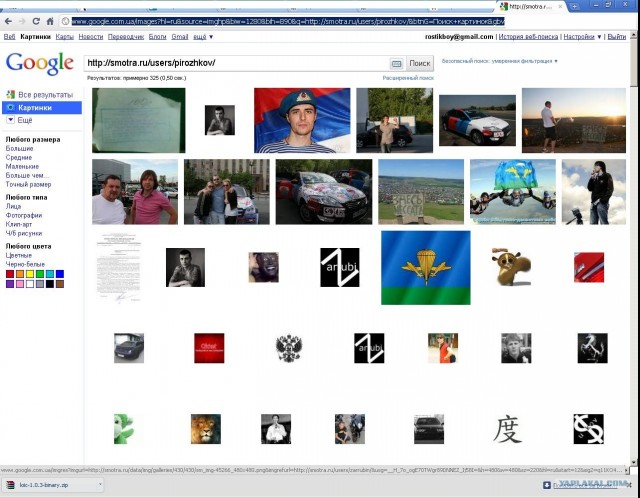
Task: Click the browser back arrow
Action: pyautogui.click(x=8, y=21)
